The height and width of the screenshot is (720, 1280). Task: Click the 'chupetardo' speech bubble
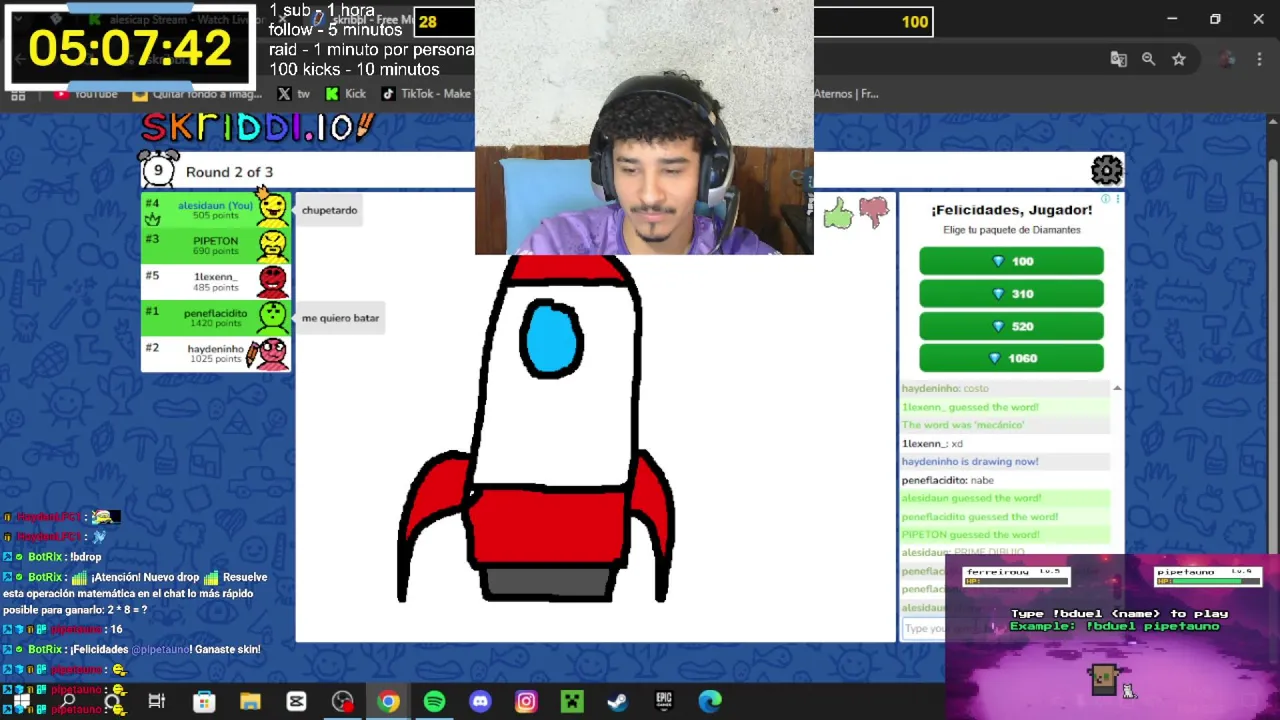(x=329, y=210)
